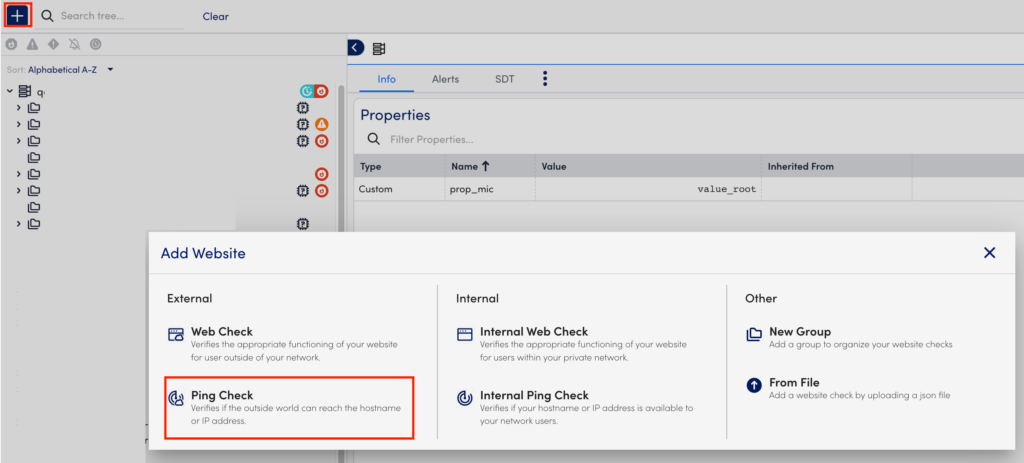
Task: Select Internal Web Check
Action: click(x=534, y=332)
